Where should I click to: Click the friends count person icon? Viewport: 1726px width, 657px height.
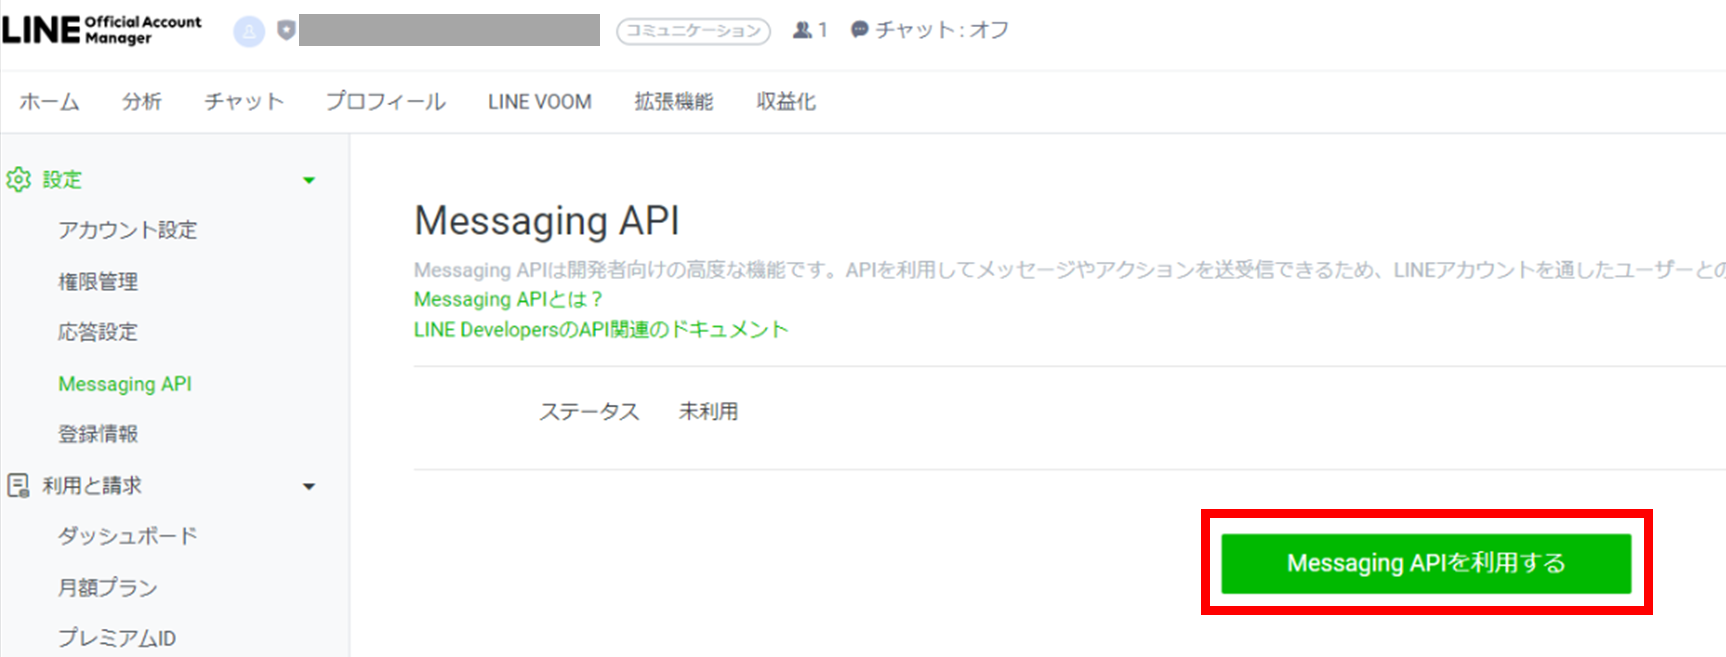(802, 30)
